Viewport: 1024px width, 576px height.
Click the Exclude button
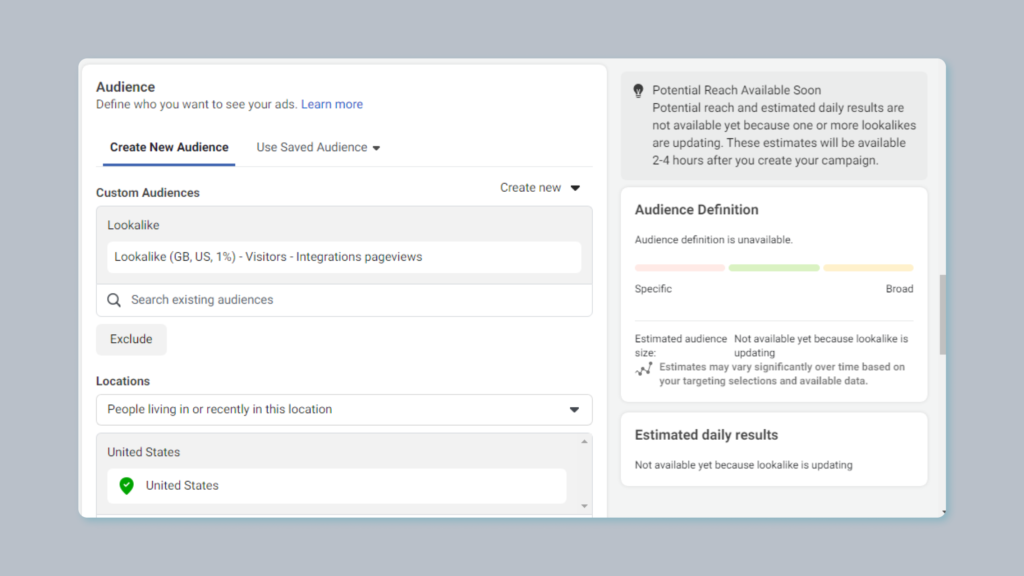click(x=131, y=340)
